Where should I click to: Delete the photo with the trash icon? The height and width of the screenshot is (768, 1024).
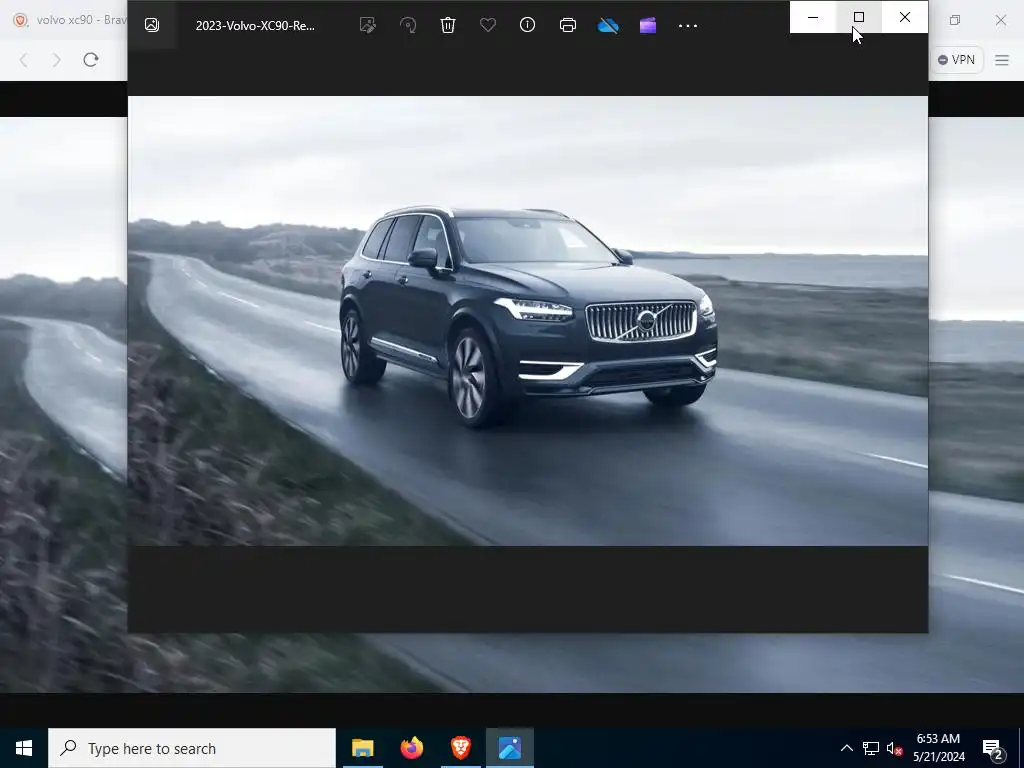(448, 25)
